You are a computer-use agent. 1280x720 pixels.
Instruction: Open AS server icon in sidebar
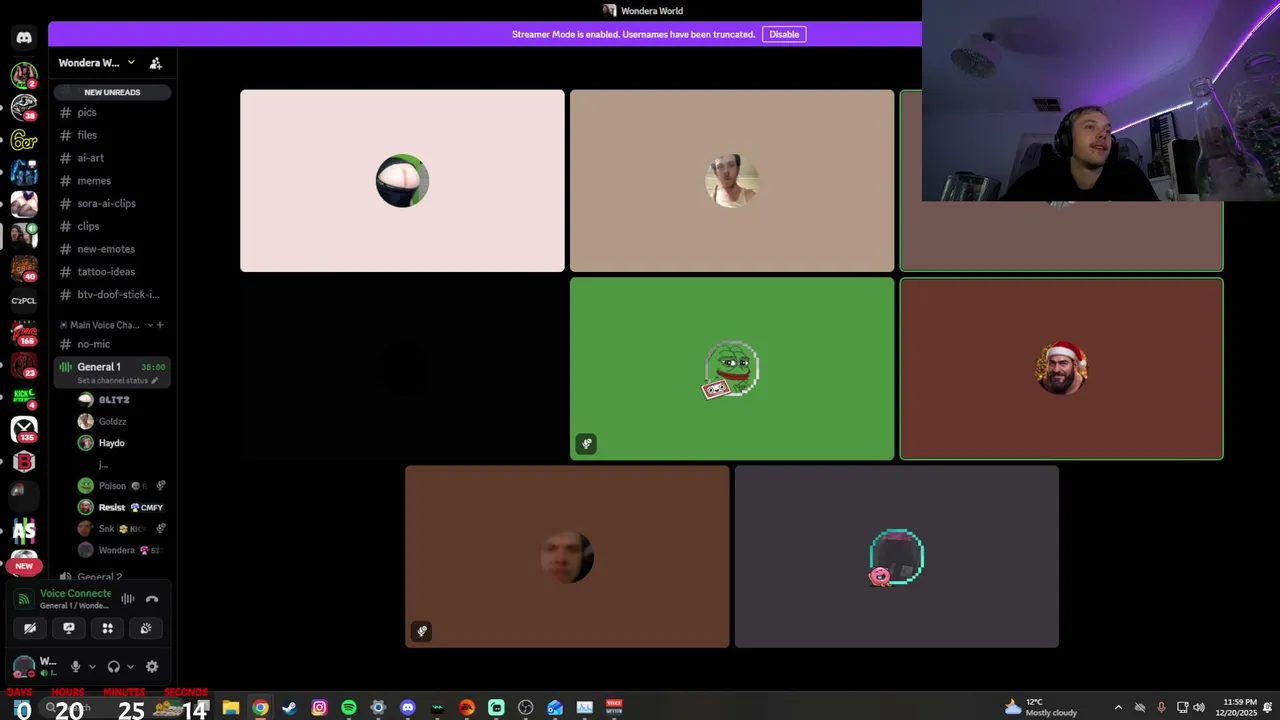pyautogui.click(x=24, y=530)
